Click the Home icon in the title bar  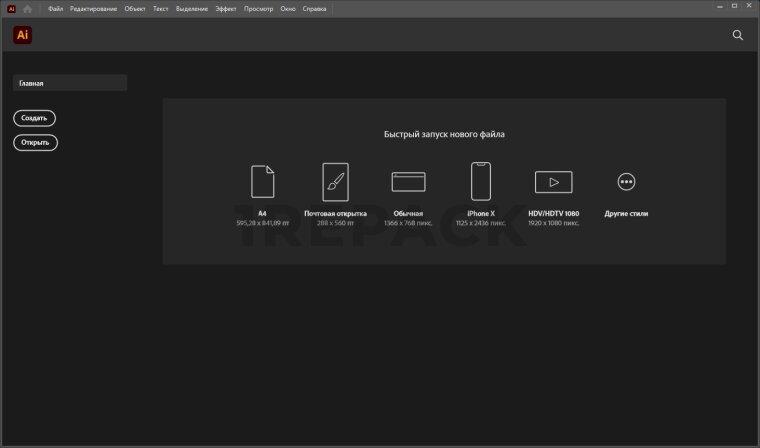[28, 8]
